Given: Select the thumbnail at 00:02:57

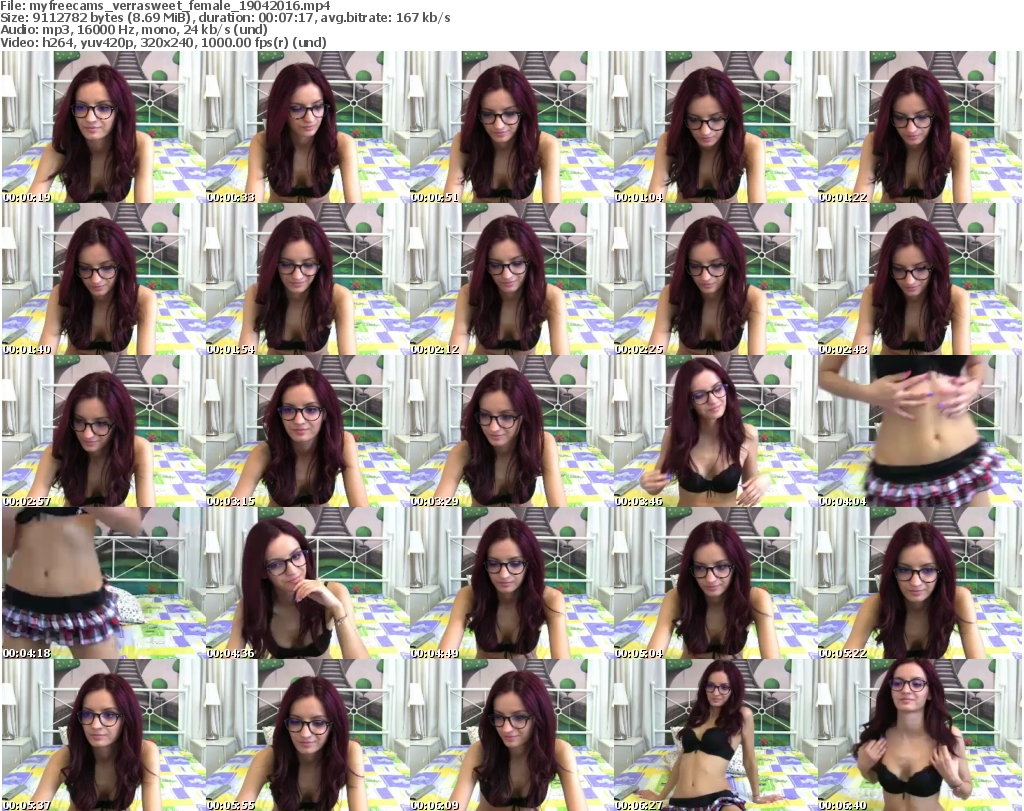Looking at the screenshot, I should 103,432.
